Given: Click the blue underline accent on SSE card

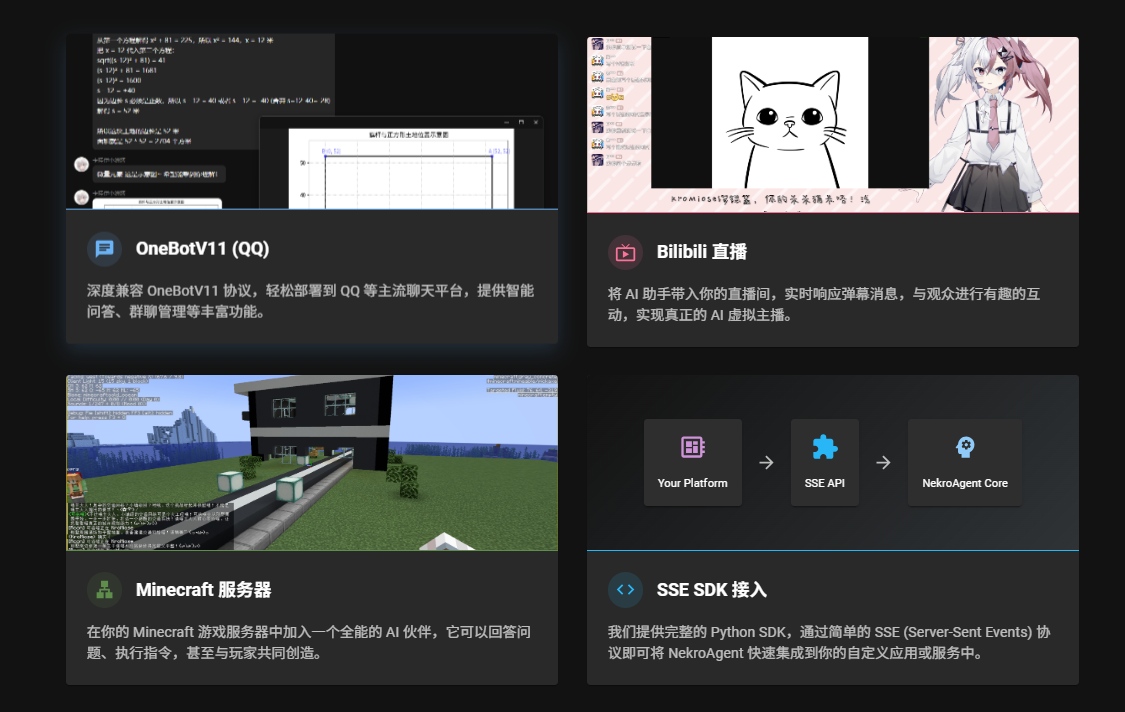Looking at the screenshot, I should click(833, 549).
